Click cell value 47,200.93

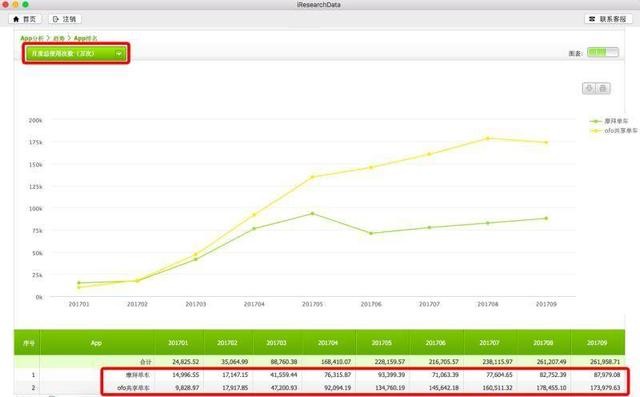pos(284,388)
